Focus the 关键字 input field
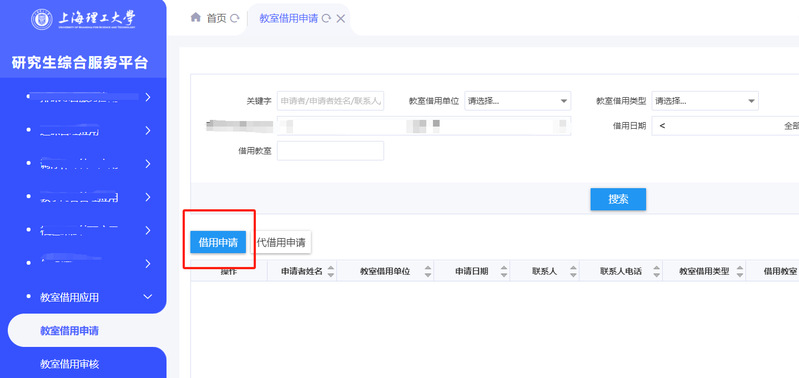The height and width of the screenshot is (378, 799). point(330,101)
